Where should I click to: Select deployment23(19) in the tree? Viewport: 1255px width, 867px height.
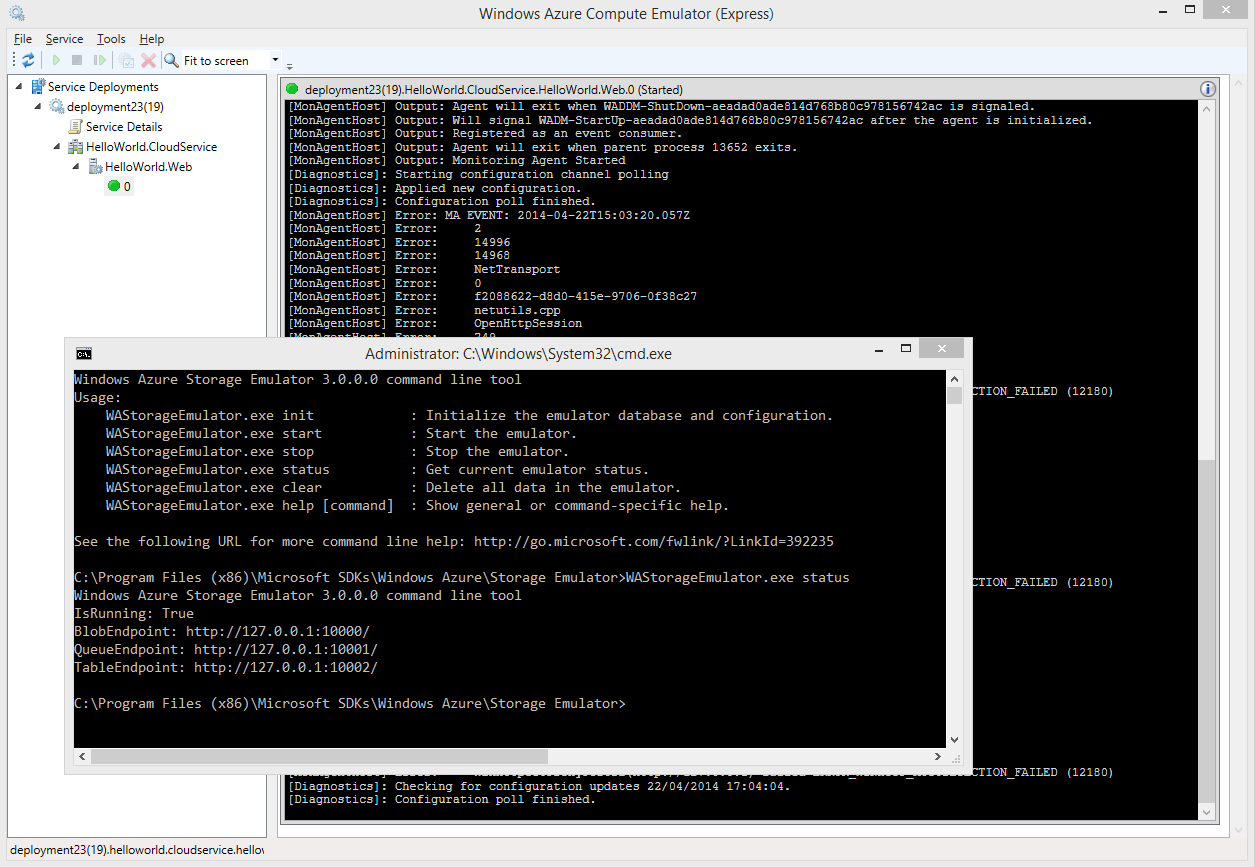(115, 107)
